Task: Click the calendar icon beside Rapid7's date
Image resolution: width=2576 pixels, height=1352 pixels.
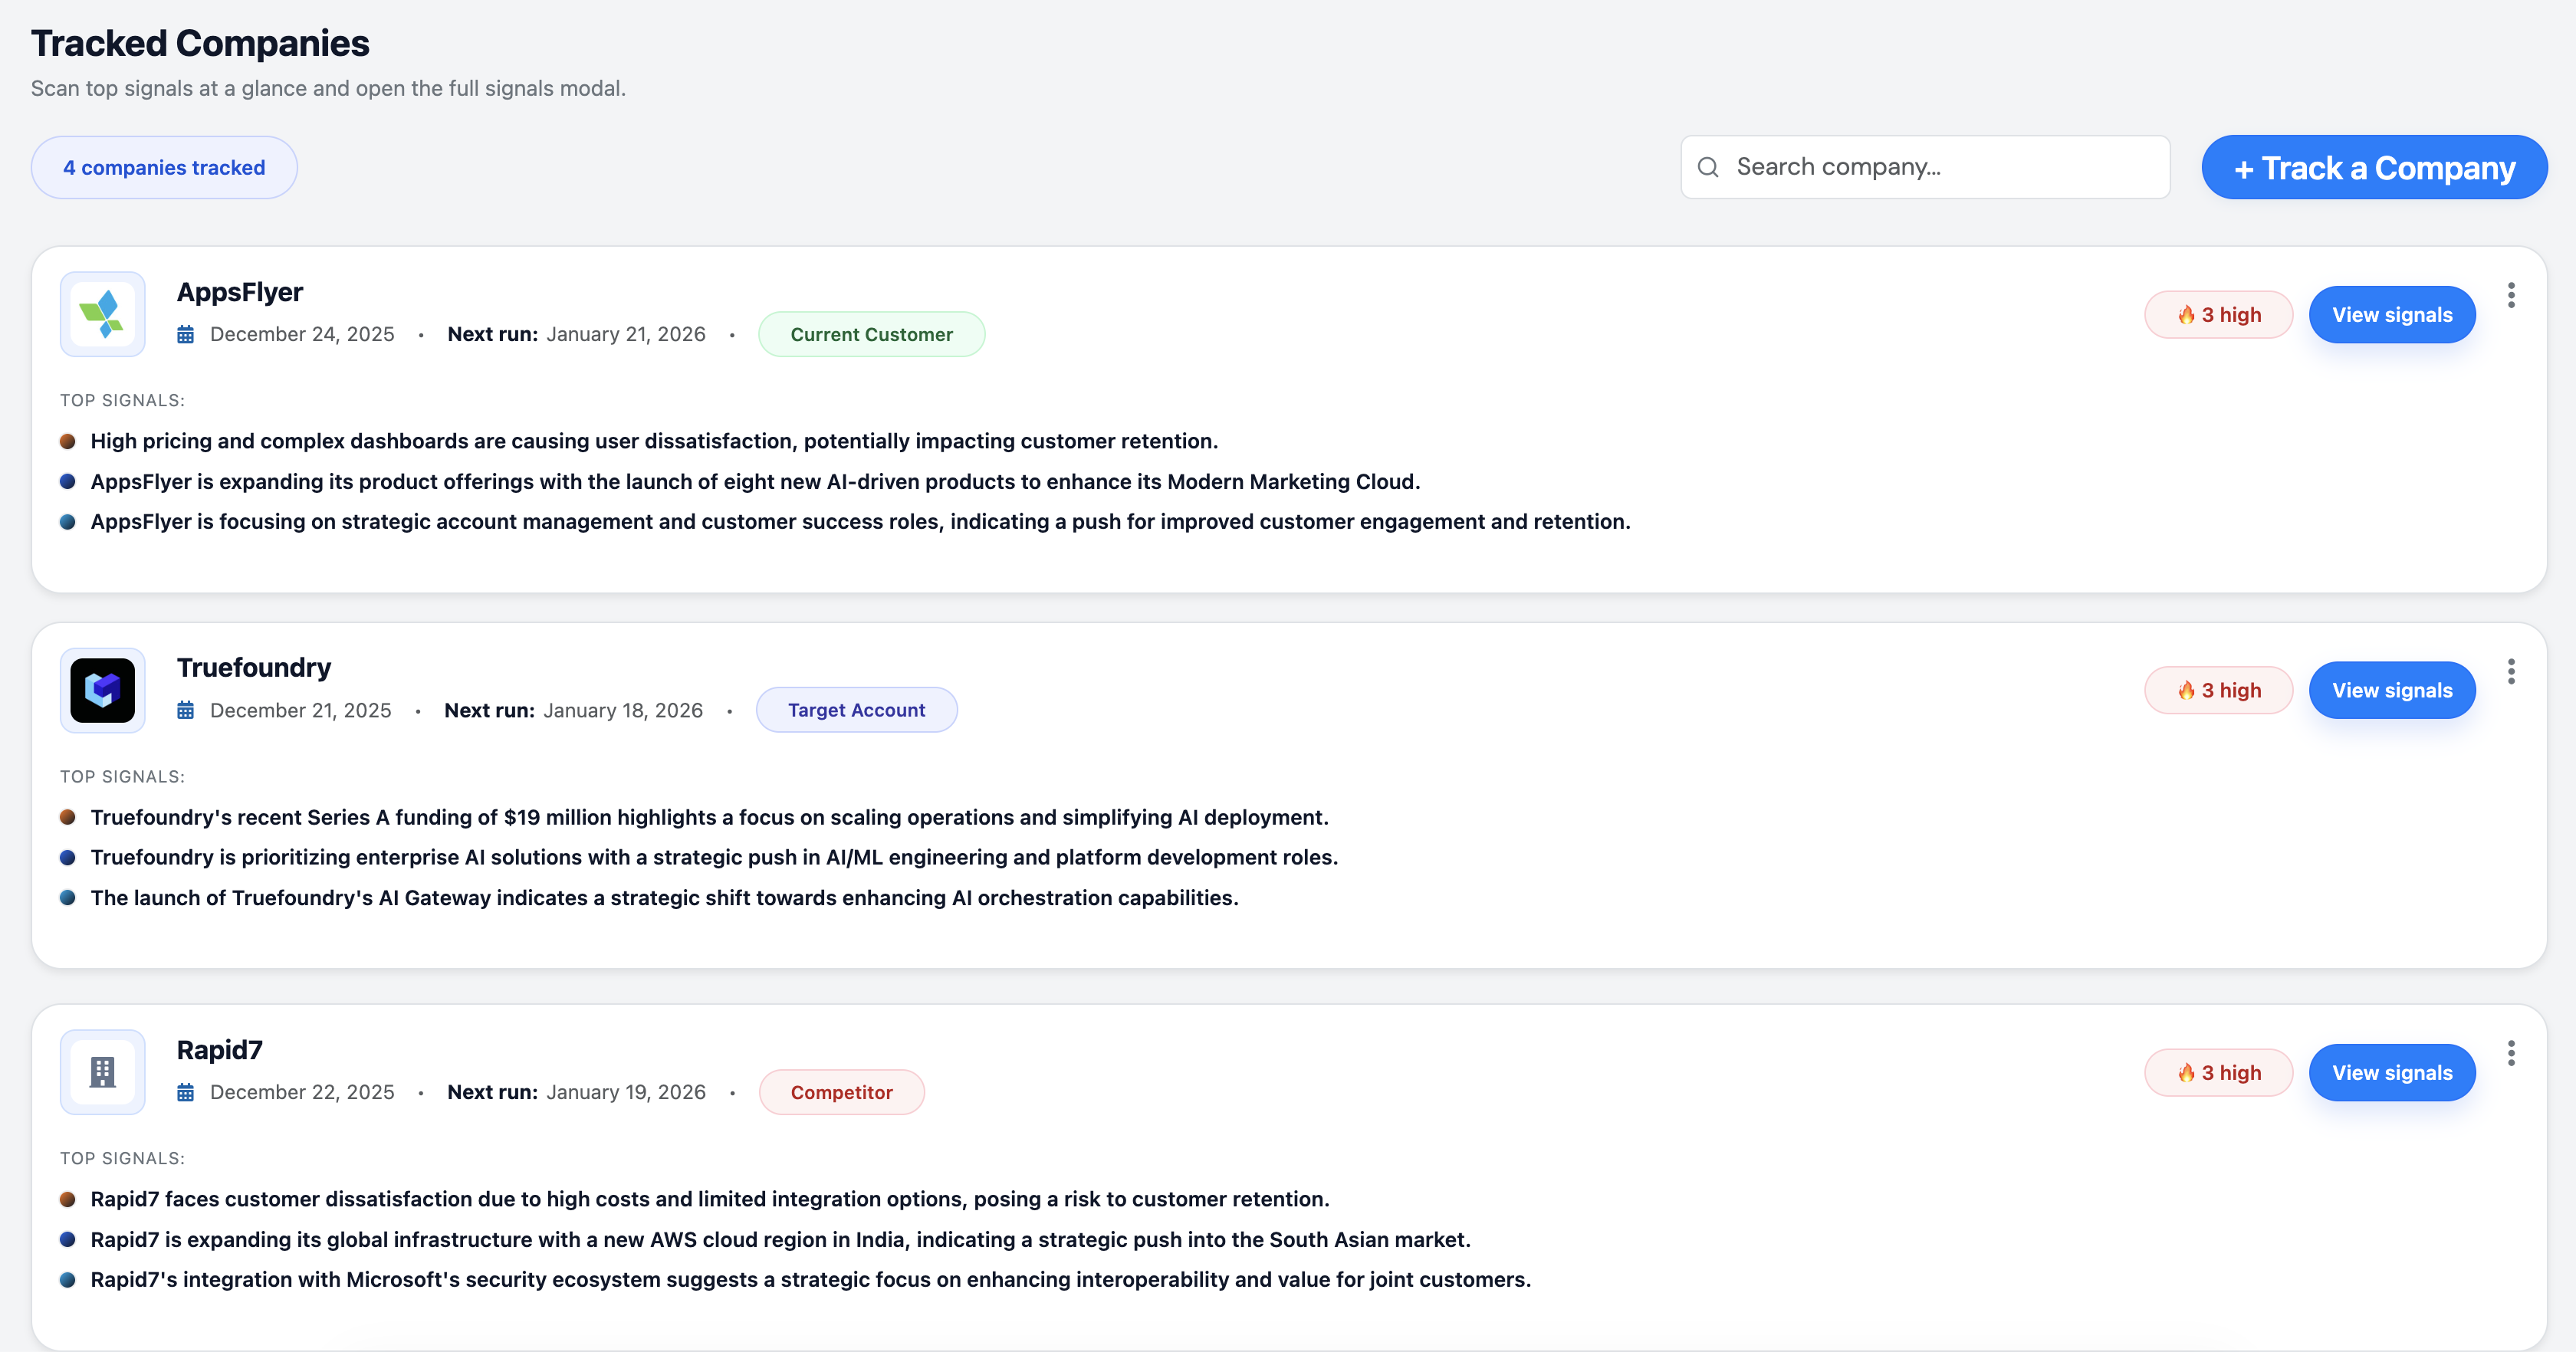Action: pyautogui.click(x=186, y=1092)
